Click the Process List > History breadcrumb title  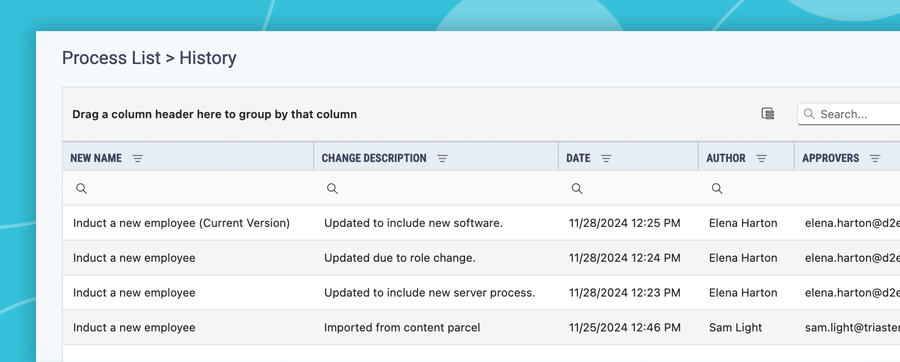pyautogui.click(x=149, y=58)
